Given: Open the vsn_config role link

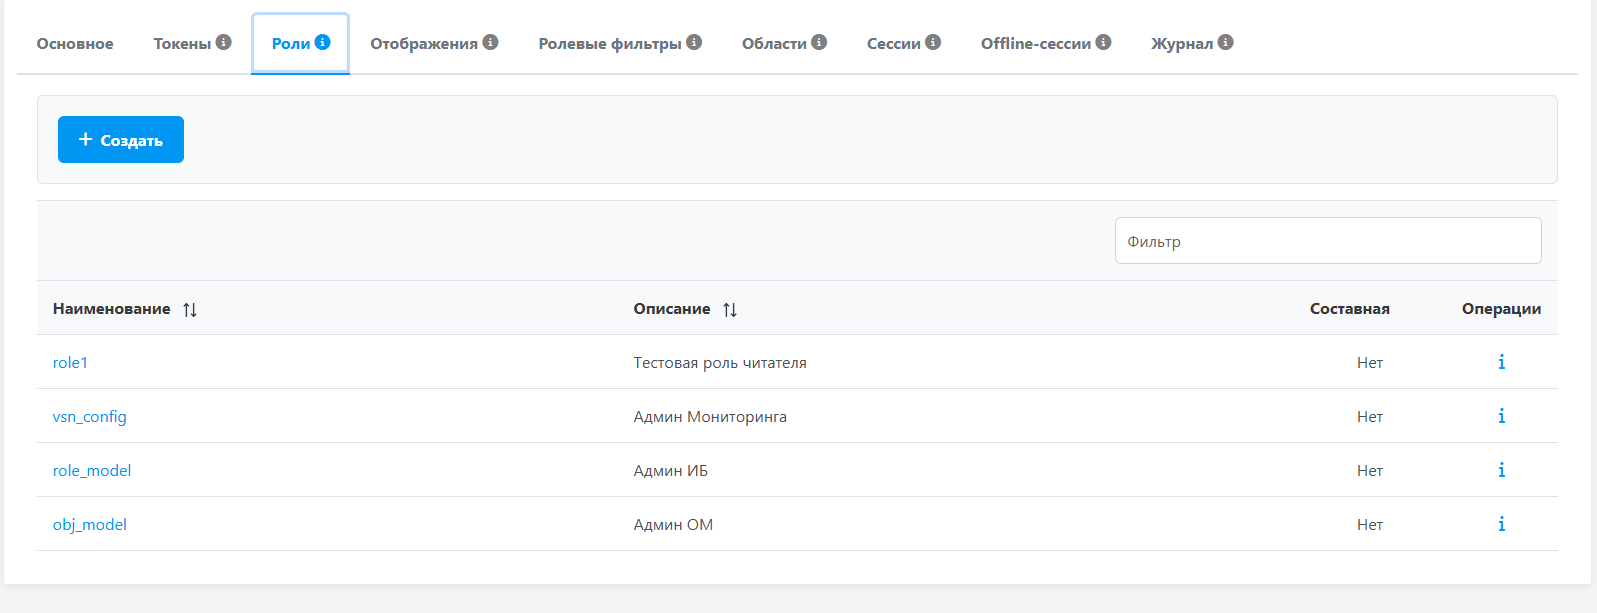Looking at the screenshot, I should pyautogui.click(x=89, y=417).
